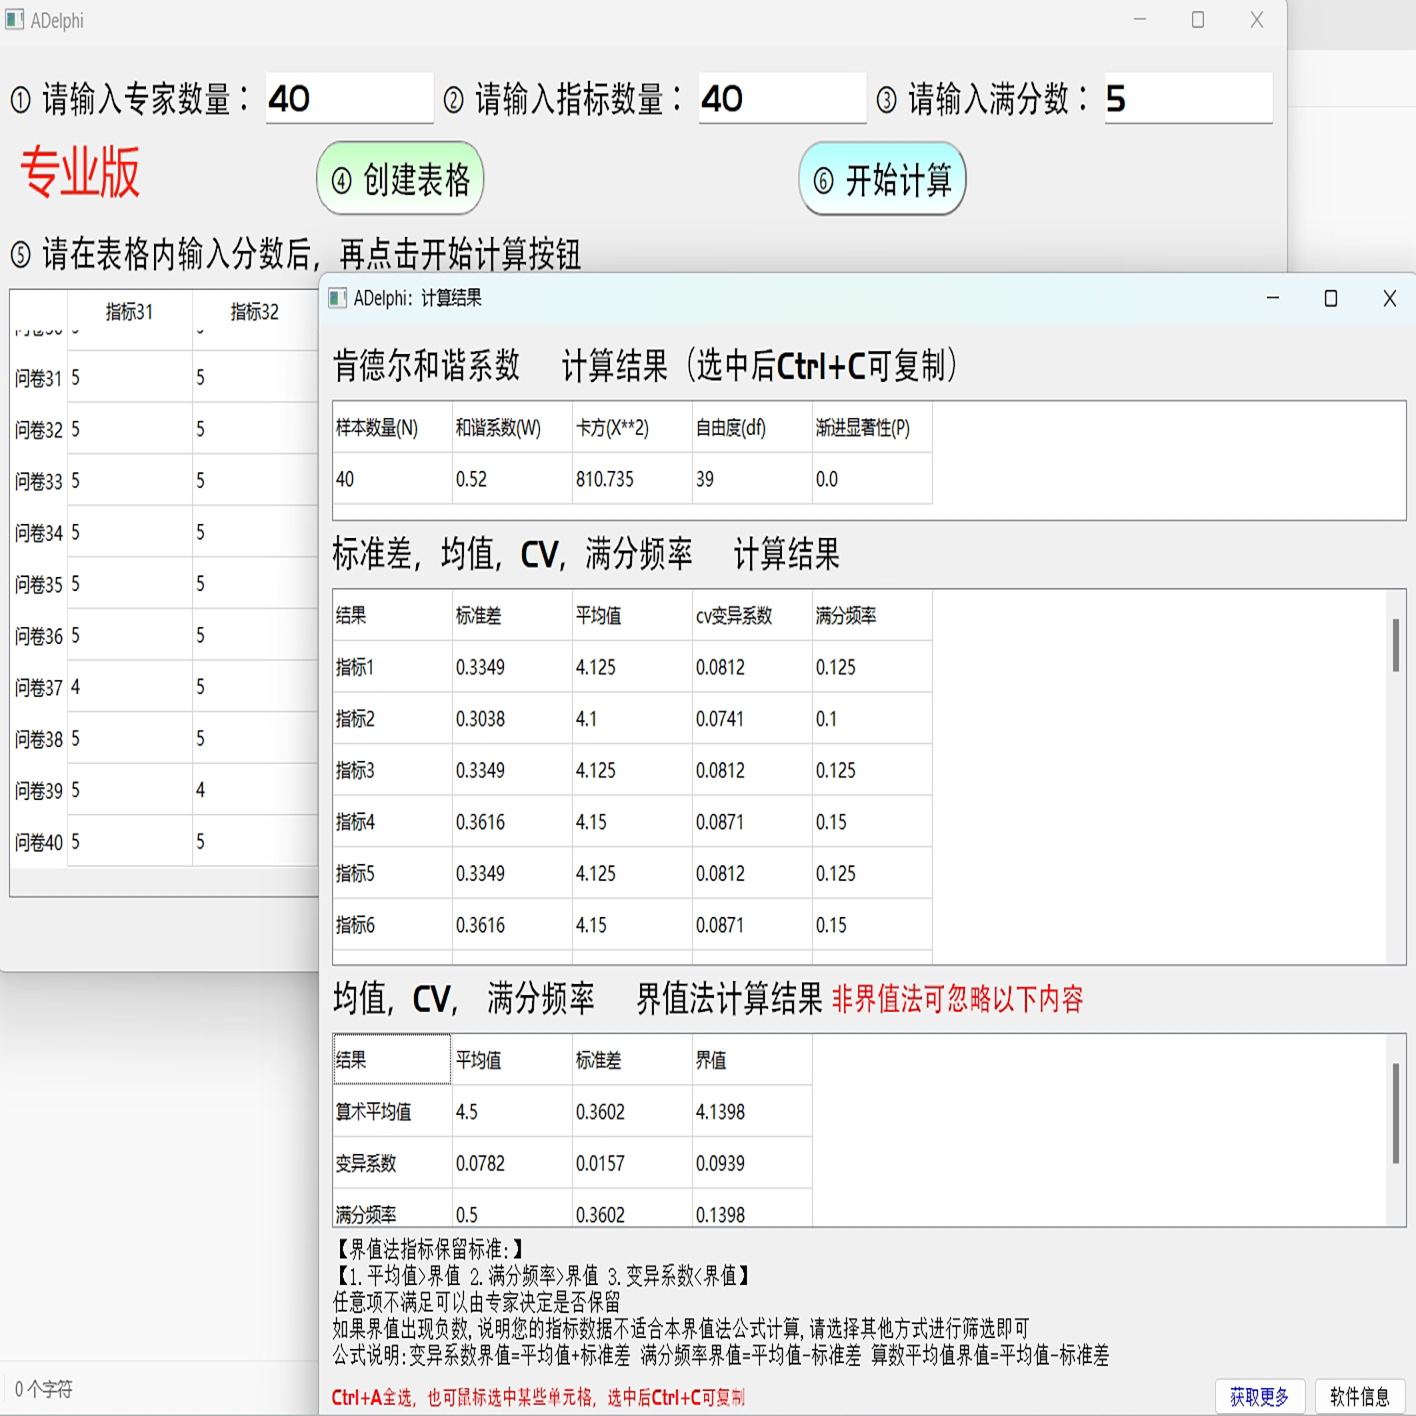
Task: Select the 问卷34 row header
Action: [x=39, y=533]
